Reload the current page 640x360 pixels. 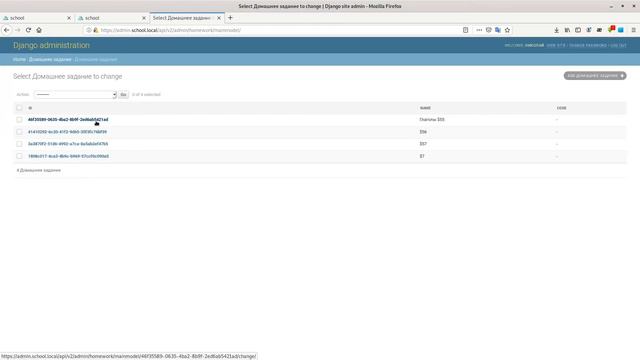(28, 30)
